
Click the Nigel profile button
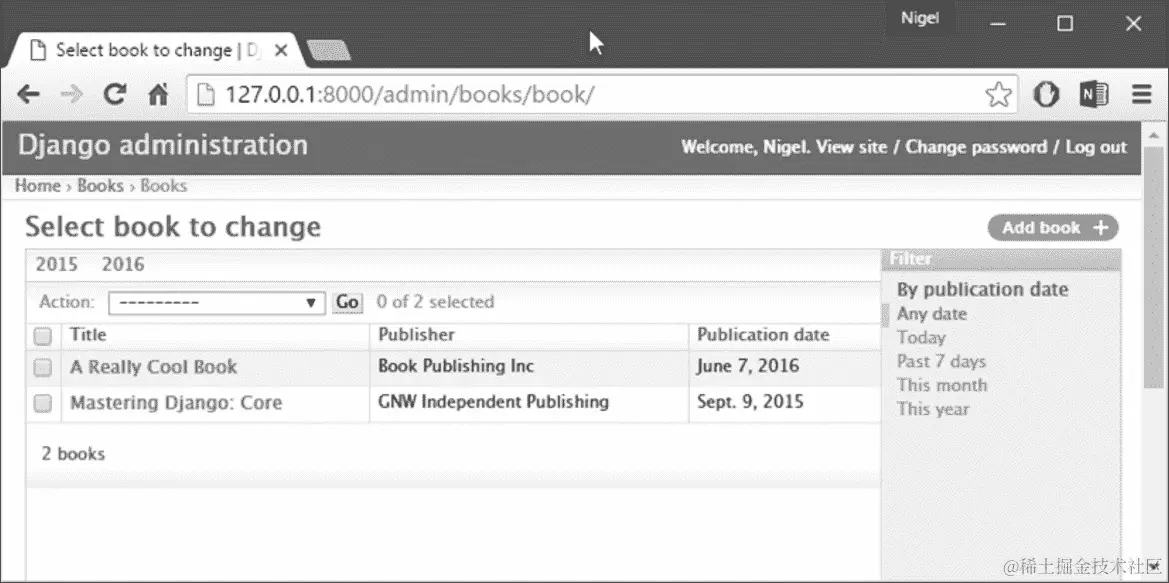(x=920, y=19)
